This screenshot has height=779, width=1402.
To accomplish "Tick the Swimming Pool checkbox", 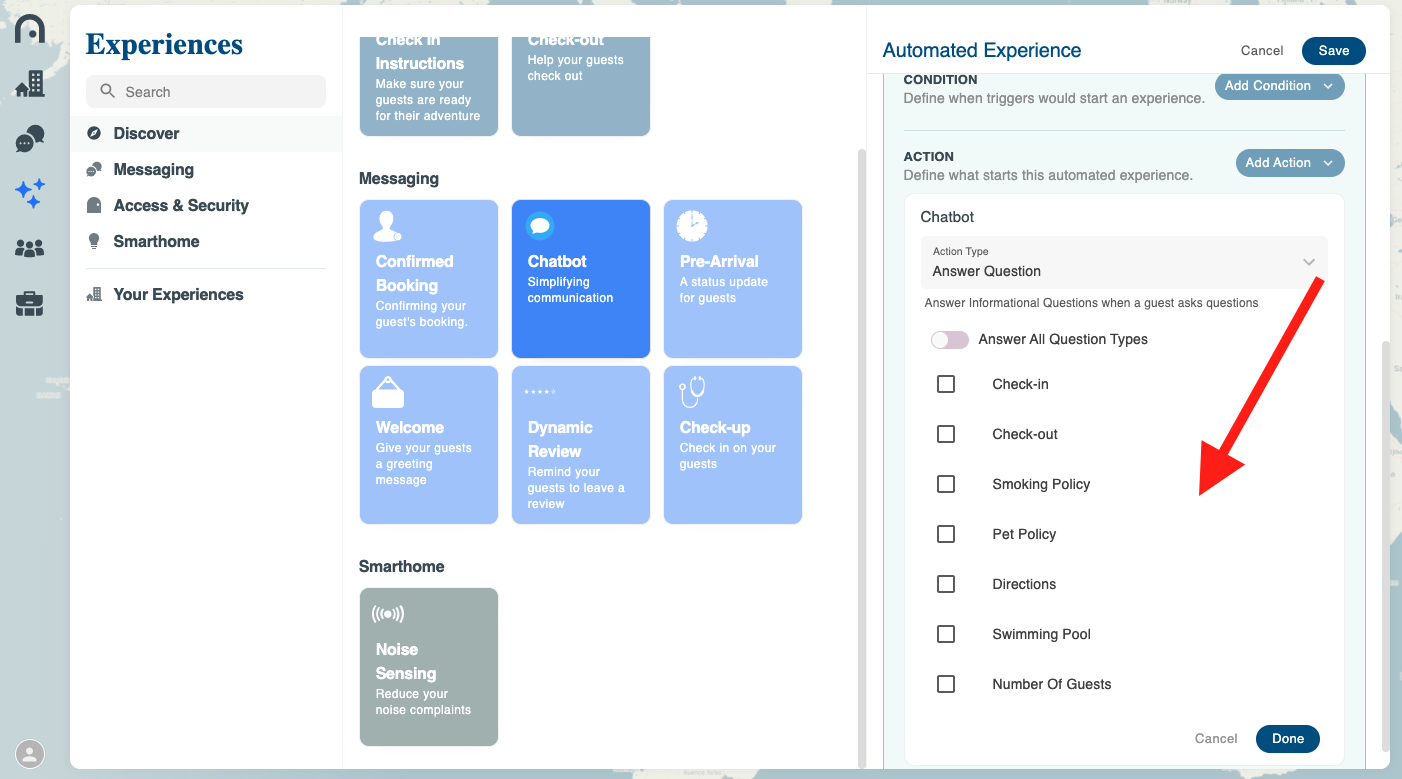I will (x=946, y=634).
